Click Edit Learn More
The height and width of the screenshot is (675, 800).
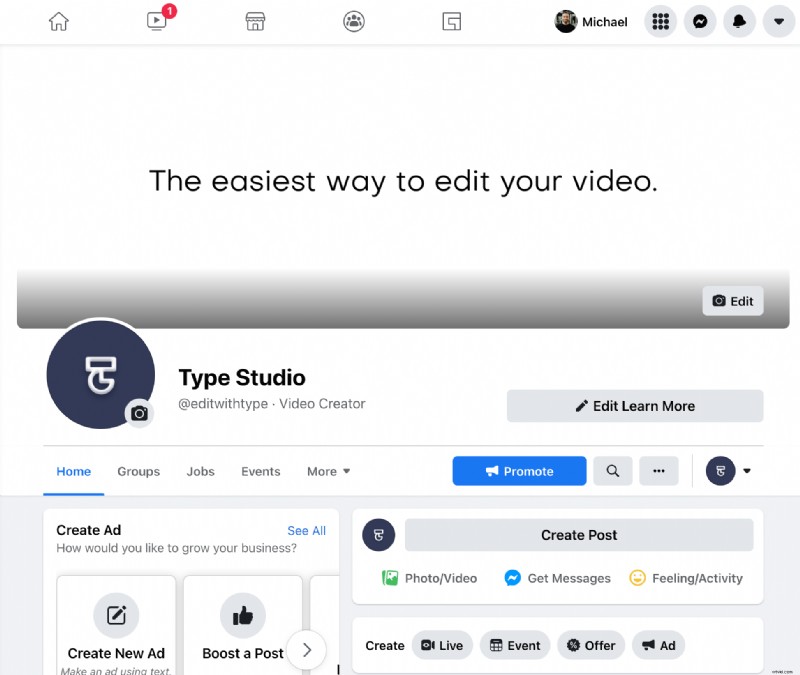point(634,406)
